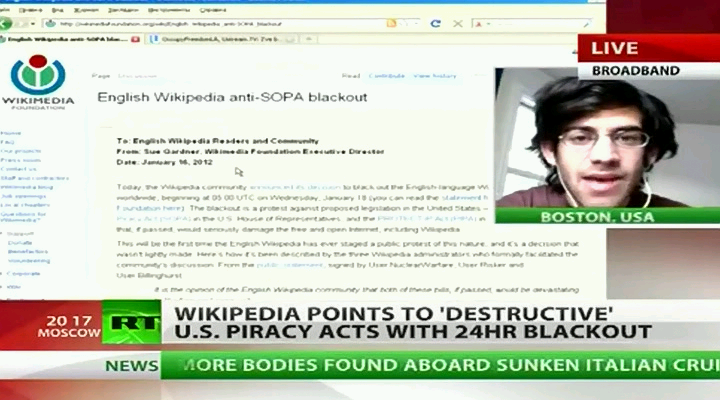
Task: Select the Read view tab
Action: [x=351, y=76]
